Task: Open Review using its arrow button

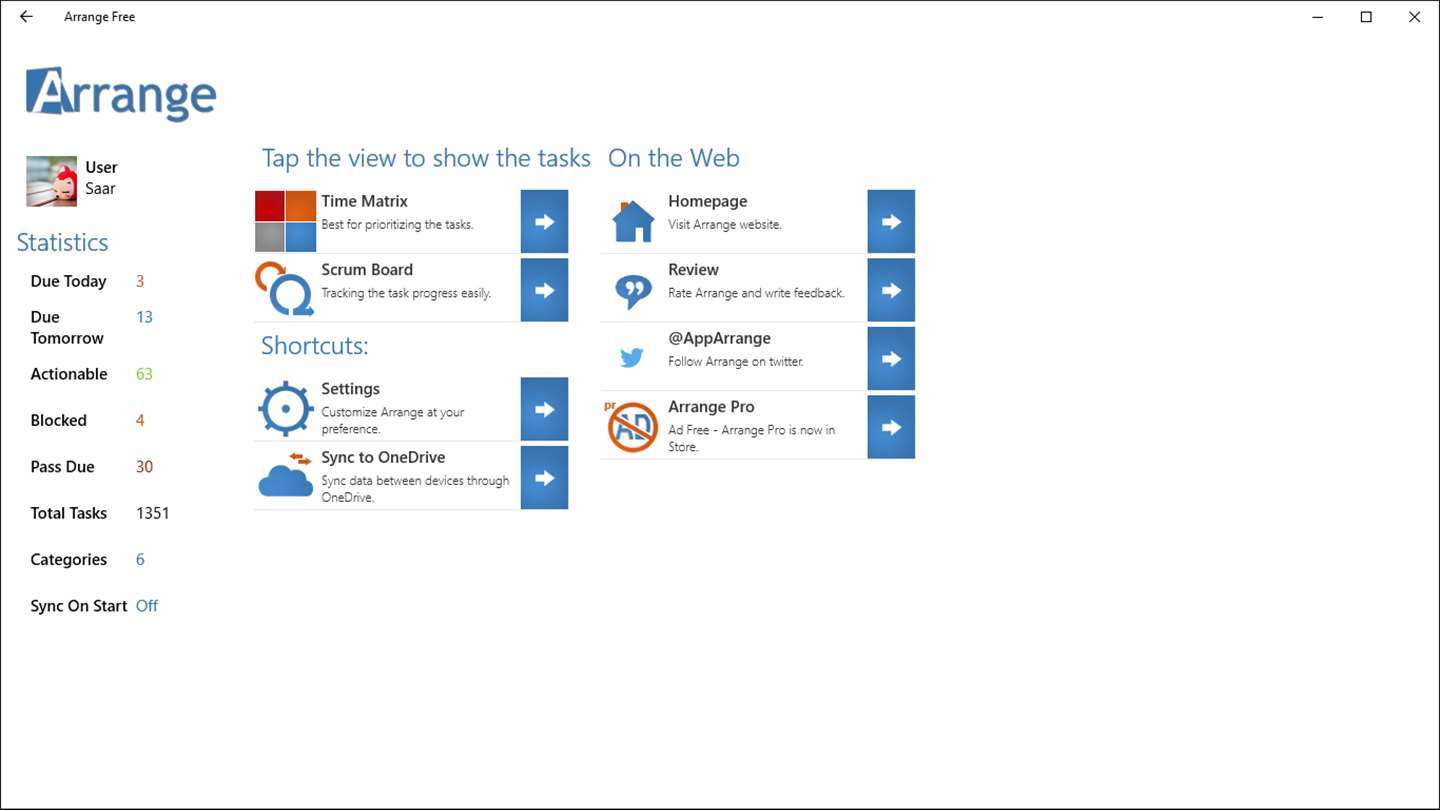Action: pyautogui.click(x=891, y=290)
